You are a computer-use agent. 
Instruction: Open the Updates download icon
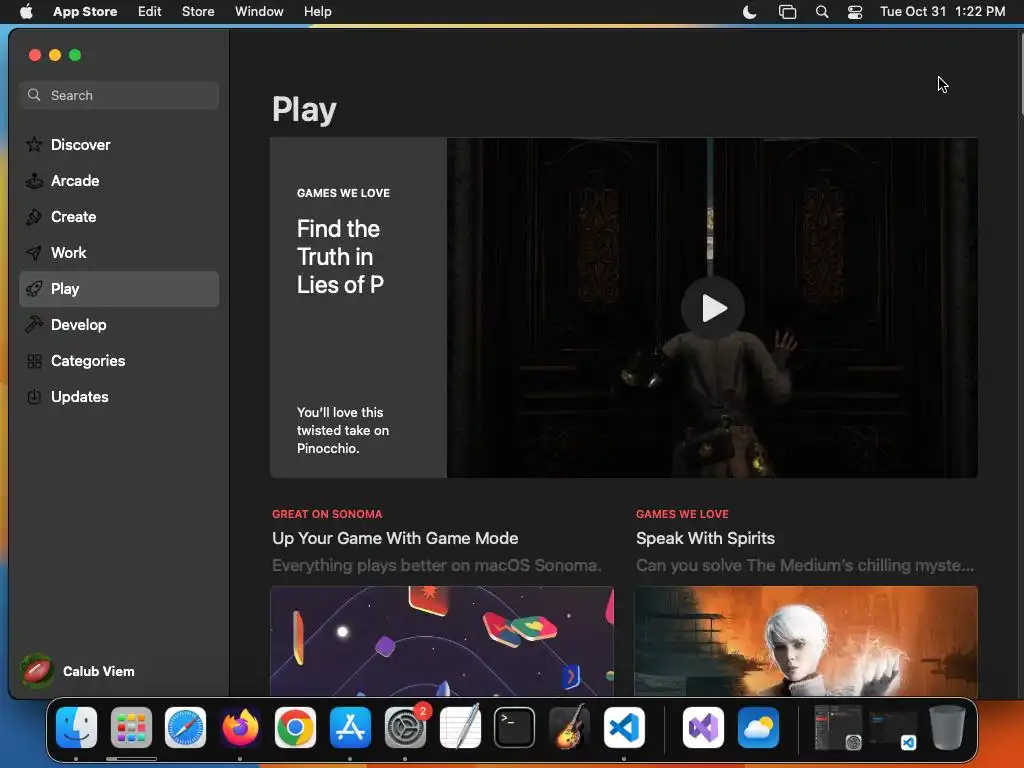[34, 396]
